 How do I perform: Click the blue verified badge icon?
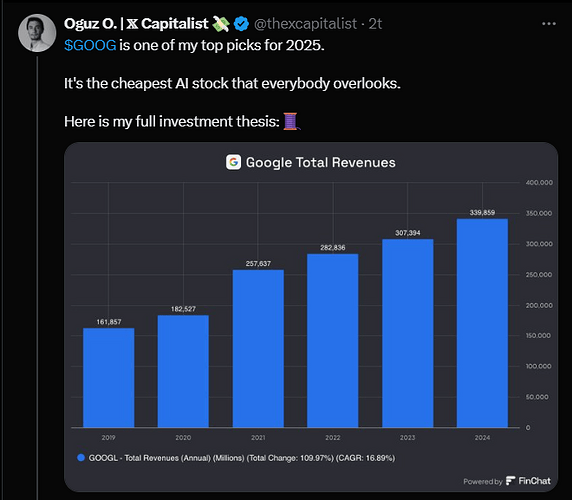pyautogui.click(x=241, y=24)
